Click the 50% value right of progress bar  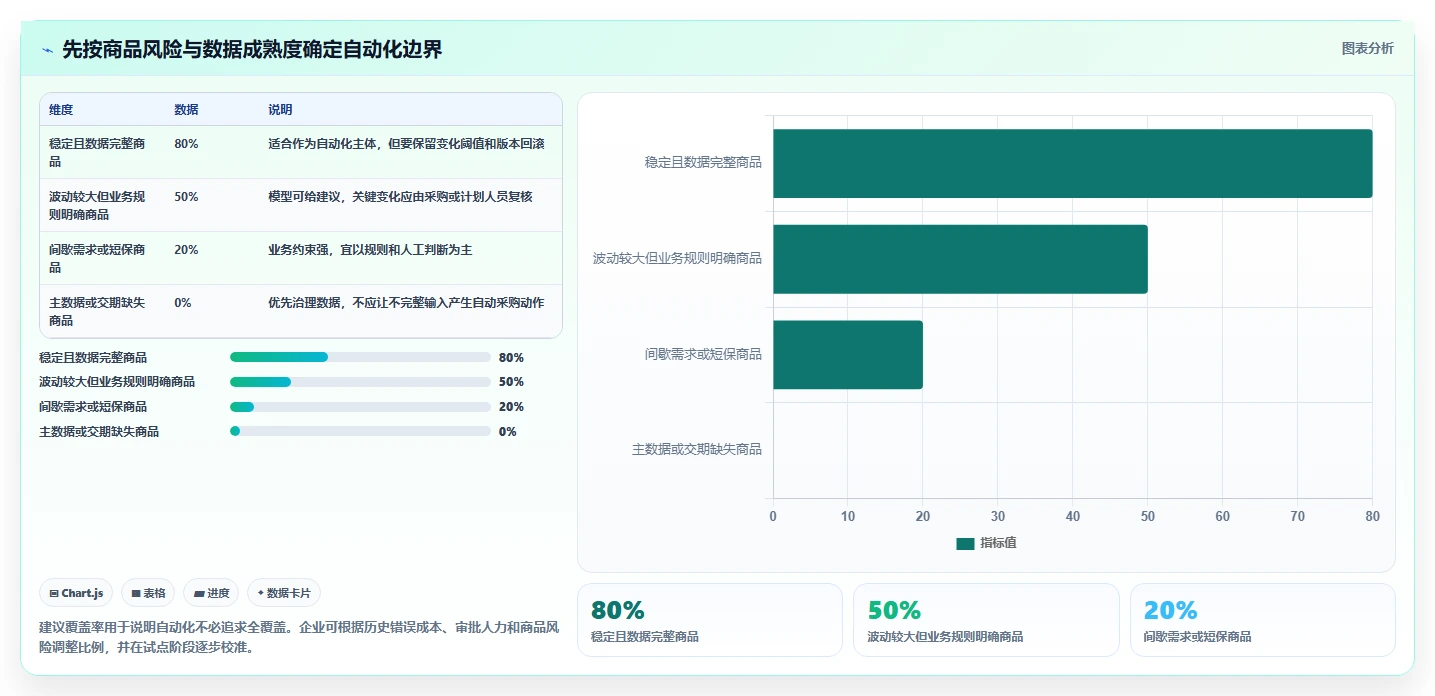(x=511, y=382)
